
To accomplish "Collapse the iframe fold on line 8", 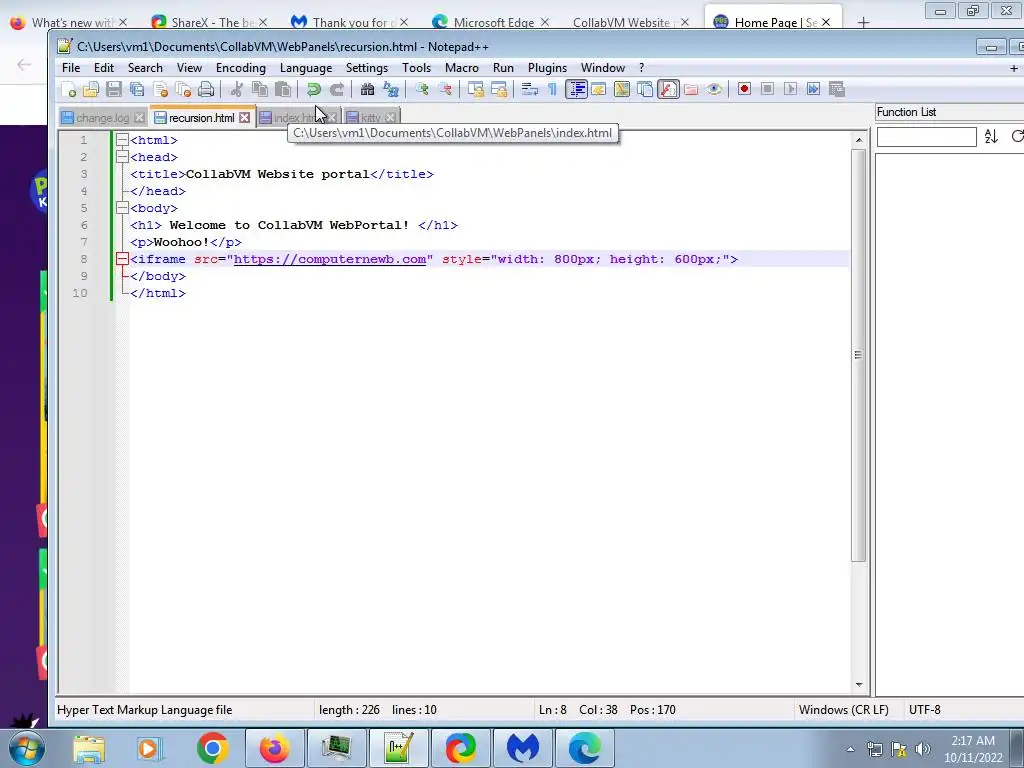I will pos(122,259).
